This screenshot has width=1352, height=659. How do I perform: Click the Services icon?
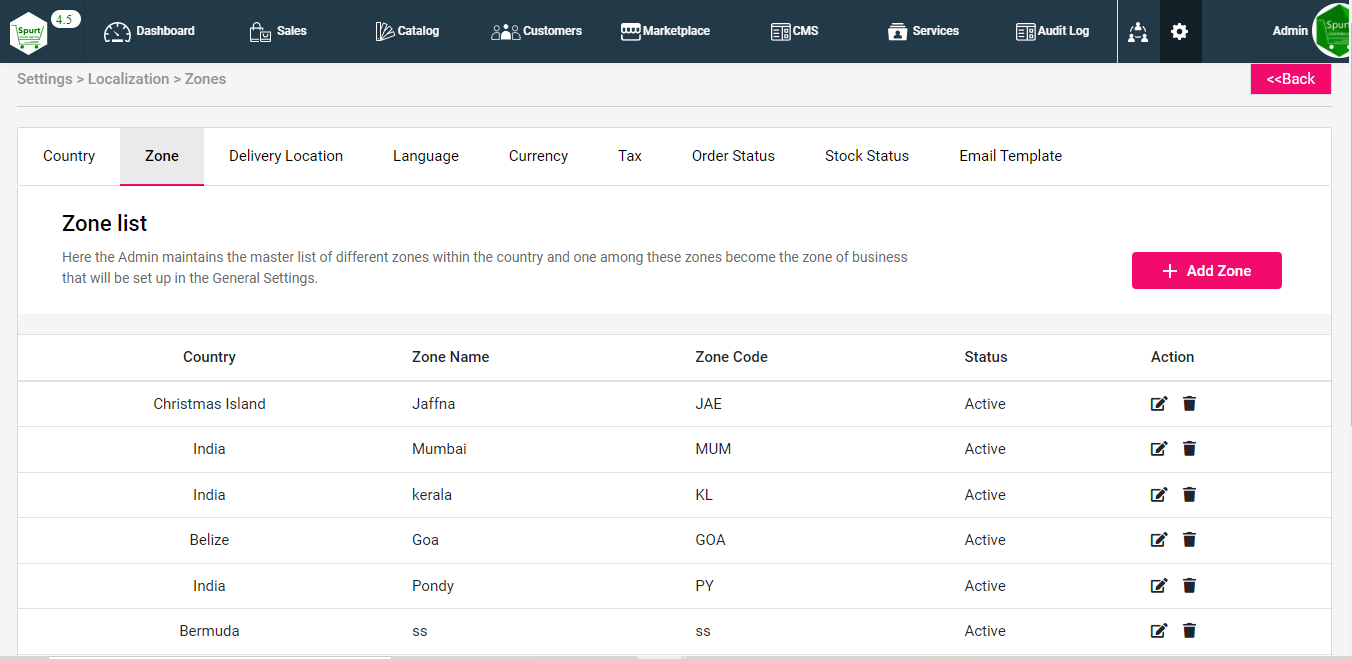coord(897,32)
